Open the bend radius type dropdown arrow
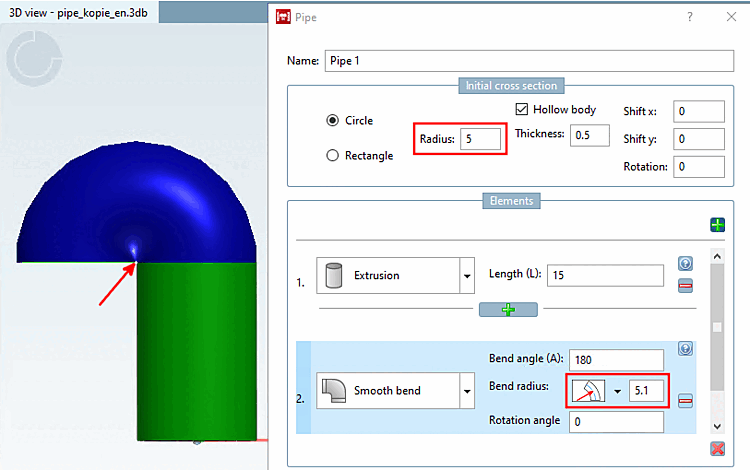Image resolution: width=750 pixels, height=470 pixels. coord(618,391)
